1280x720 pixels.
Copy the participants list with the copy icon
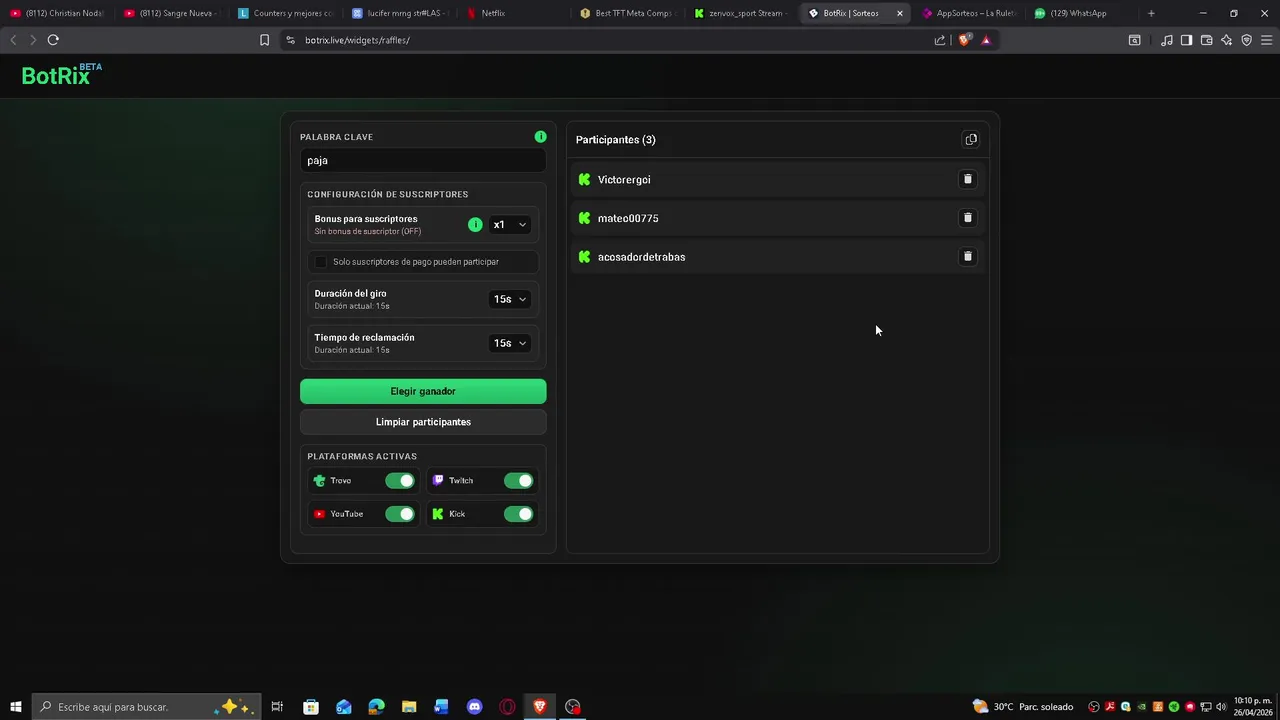971,140
